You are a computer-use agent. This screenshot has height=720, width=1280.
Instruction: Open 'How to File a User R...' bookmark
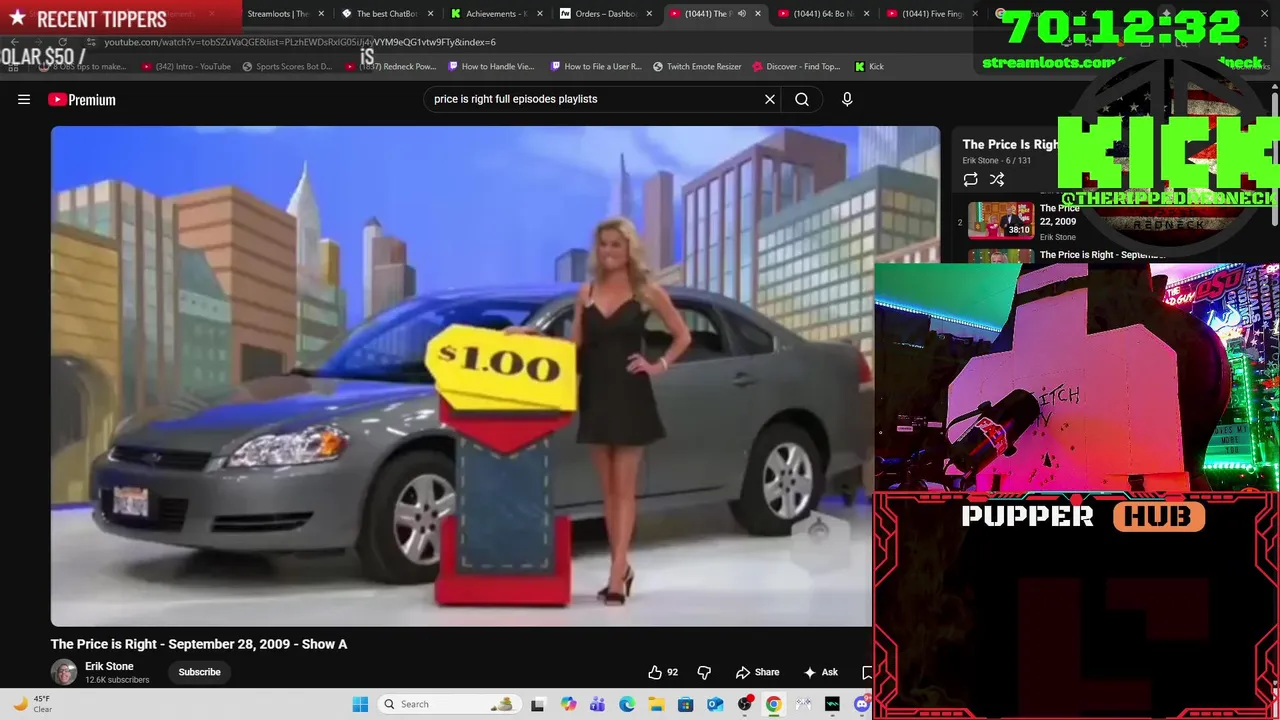[596, 67]
